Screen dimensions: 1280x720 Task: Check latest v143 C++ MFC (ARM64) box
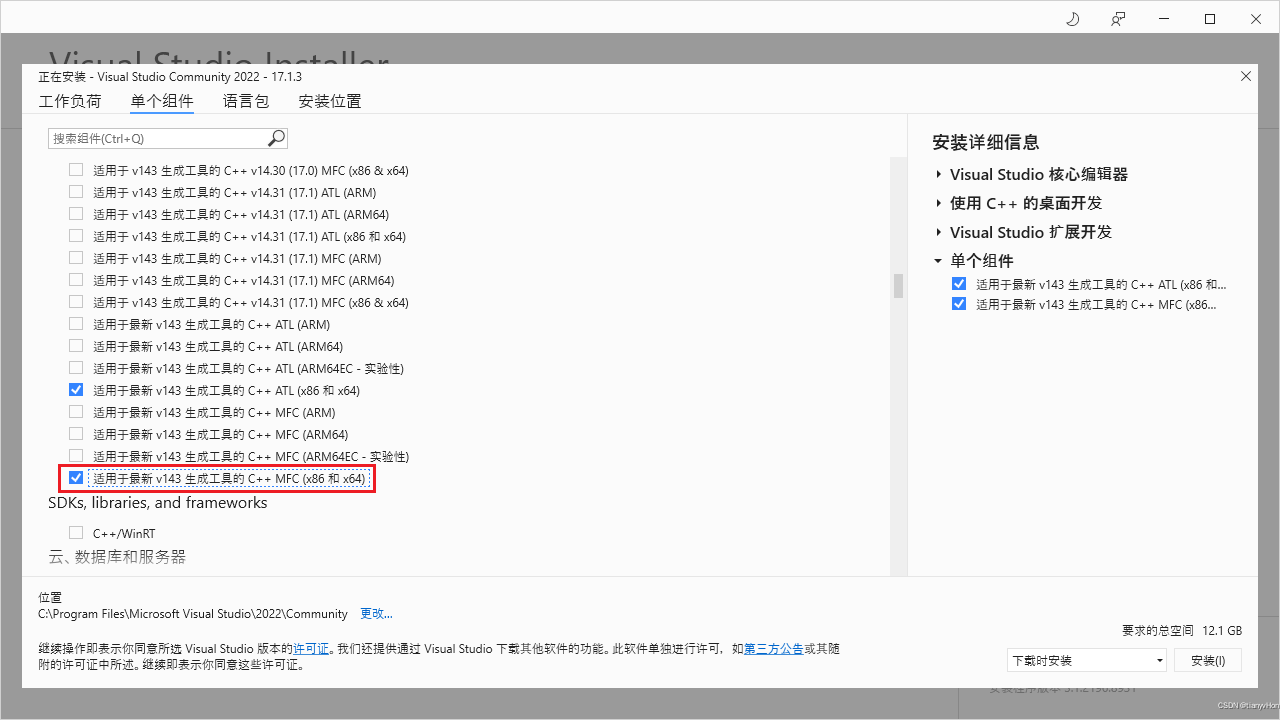(76, 434)
